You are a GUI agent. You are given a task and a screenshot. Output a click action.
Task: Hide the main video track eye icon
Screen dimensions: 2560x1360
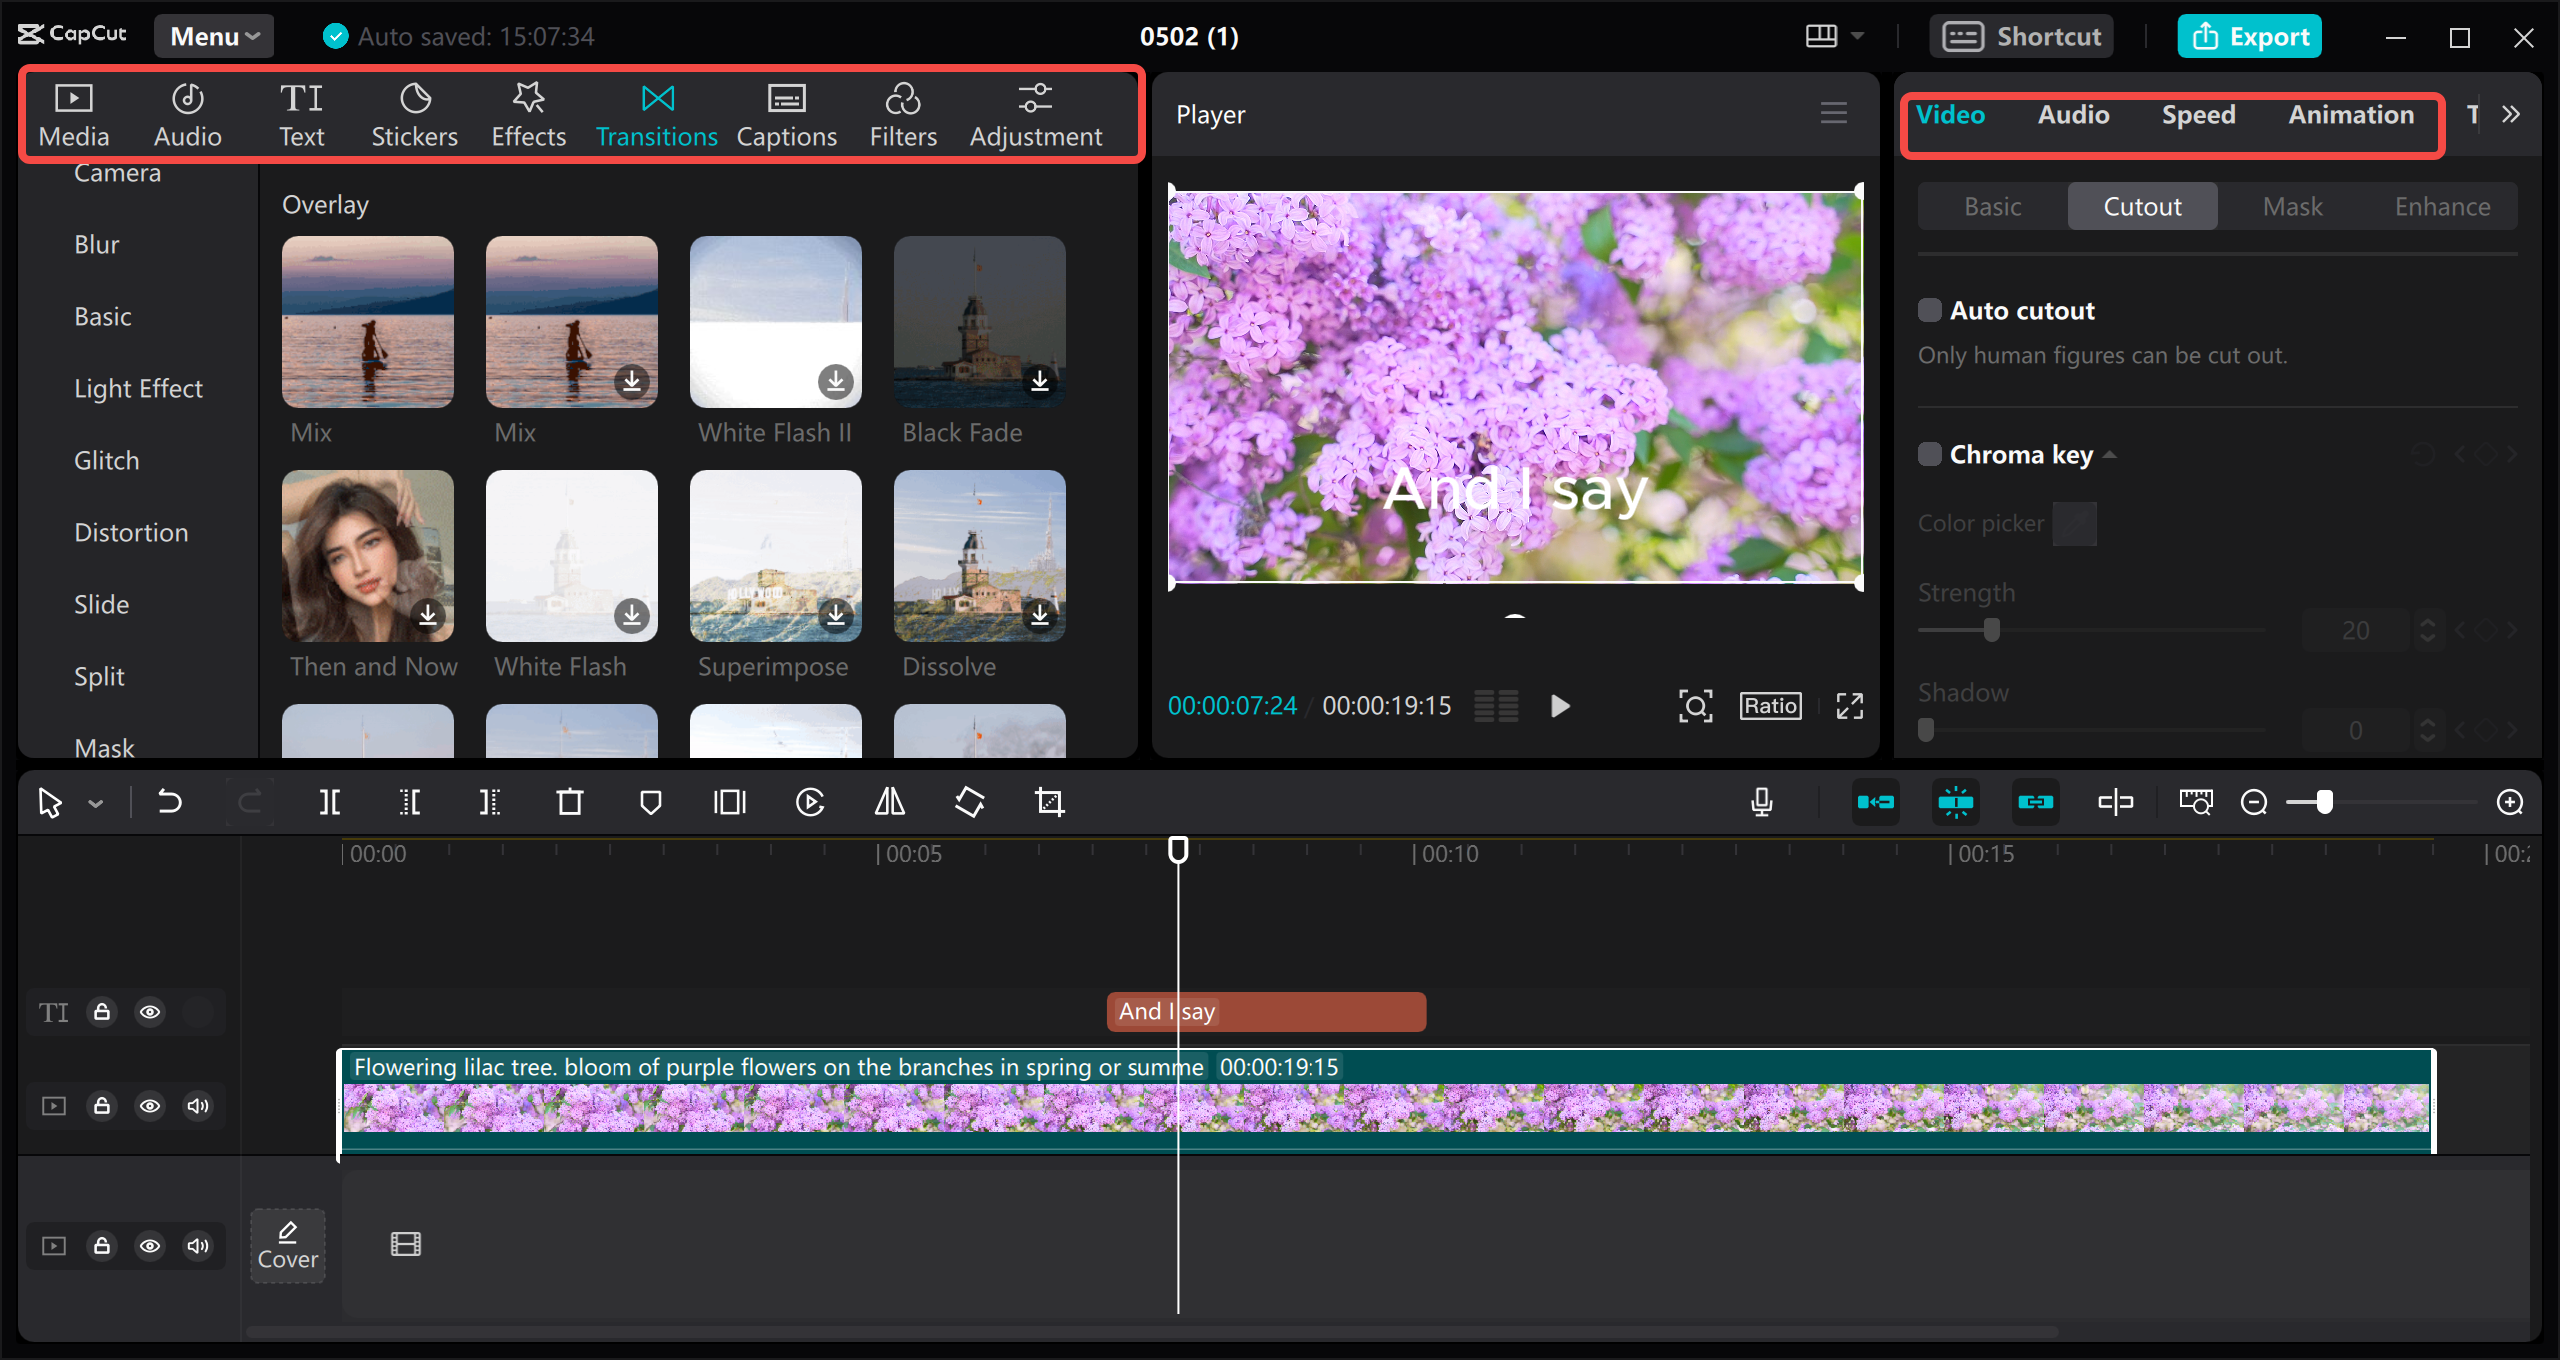pos(150,1106)
